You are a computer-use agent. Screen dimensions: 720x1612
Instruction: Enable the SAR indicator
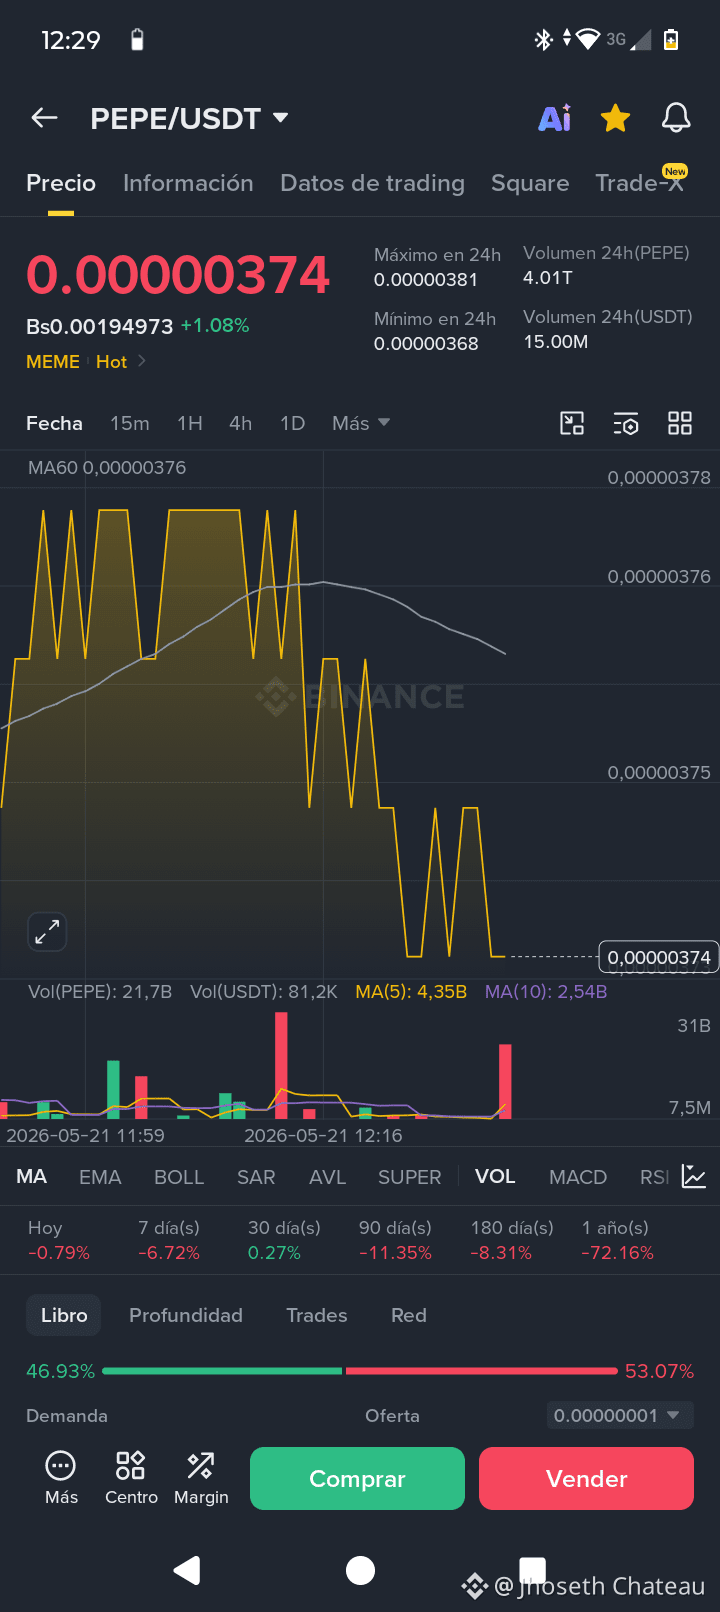pos(256,1177)
